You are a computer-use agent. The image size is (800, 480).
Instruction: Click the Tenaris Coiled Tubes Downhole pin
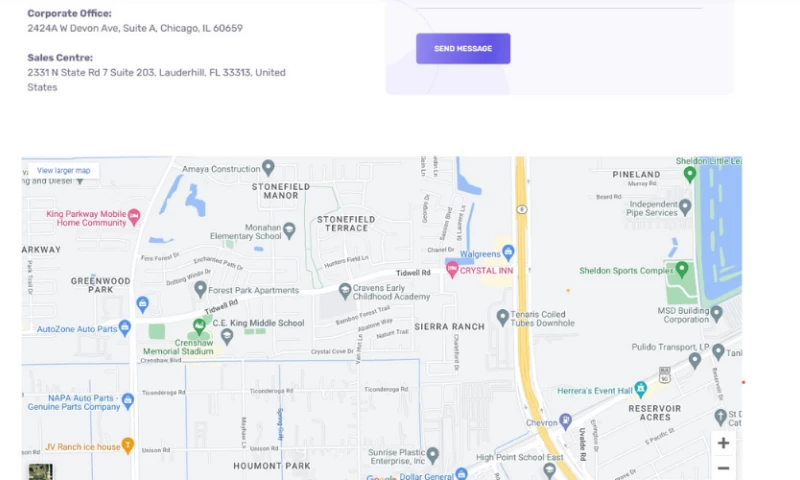[503, 317]
